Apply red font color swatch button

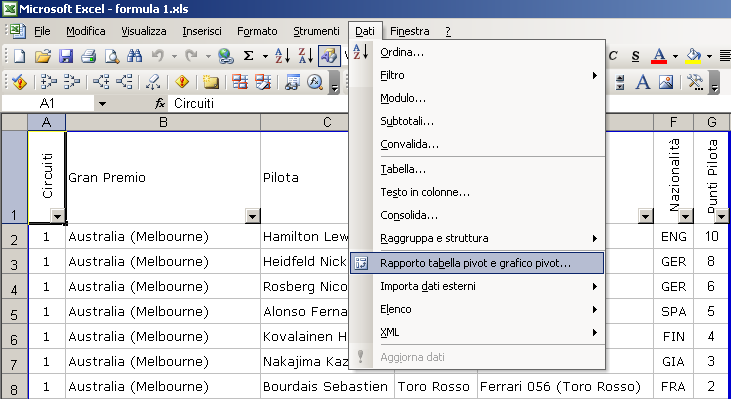point(658,56)
